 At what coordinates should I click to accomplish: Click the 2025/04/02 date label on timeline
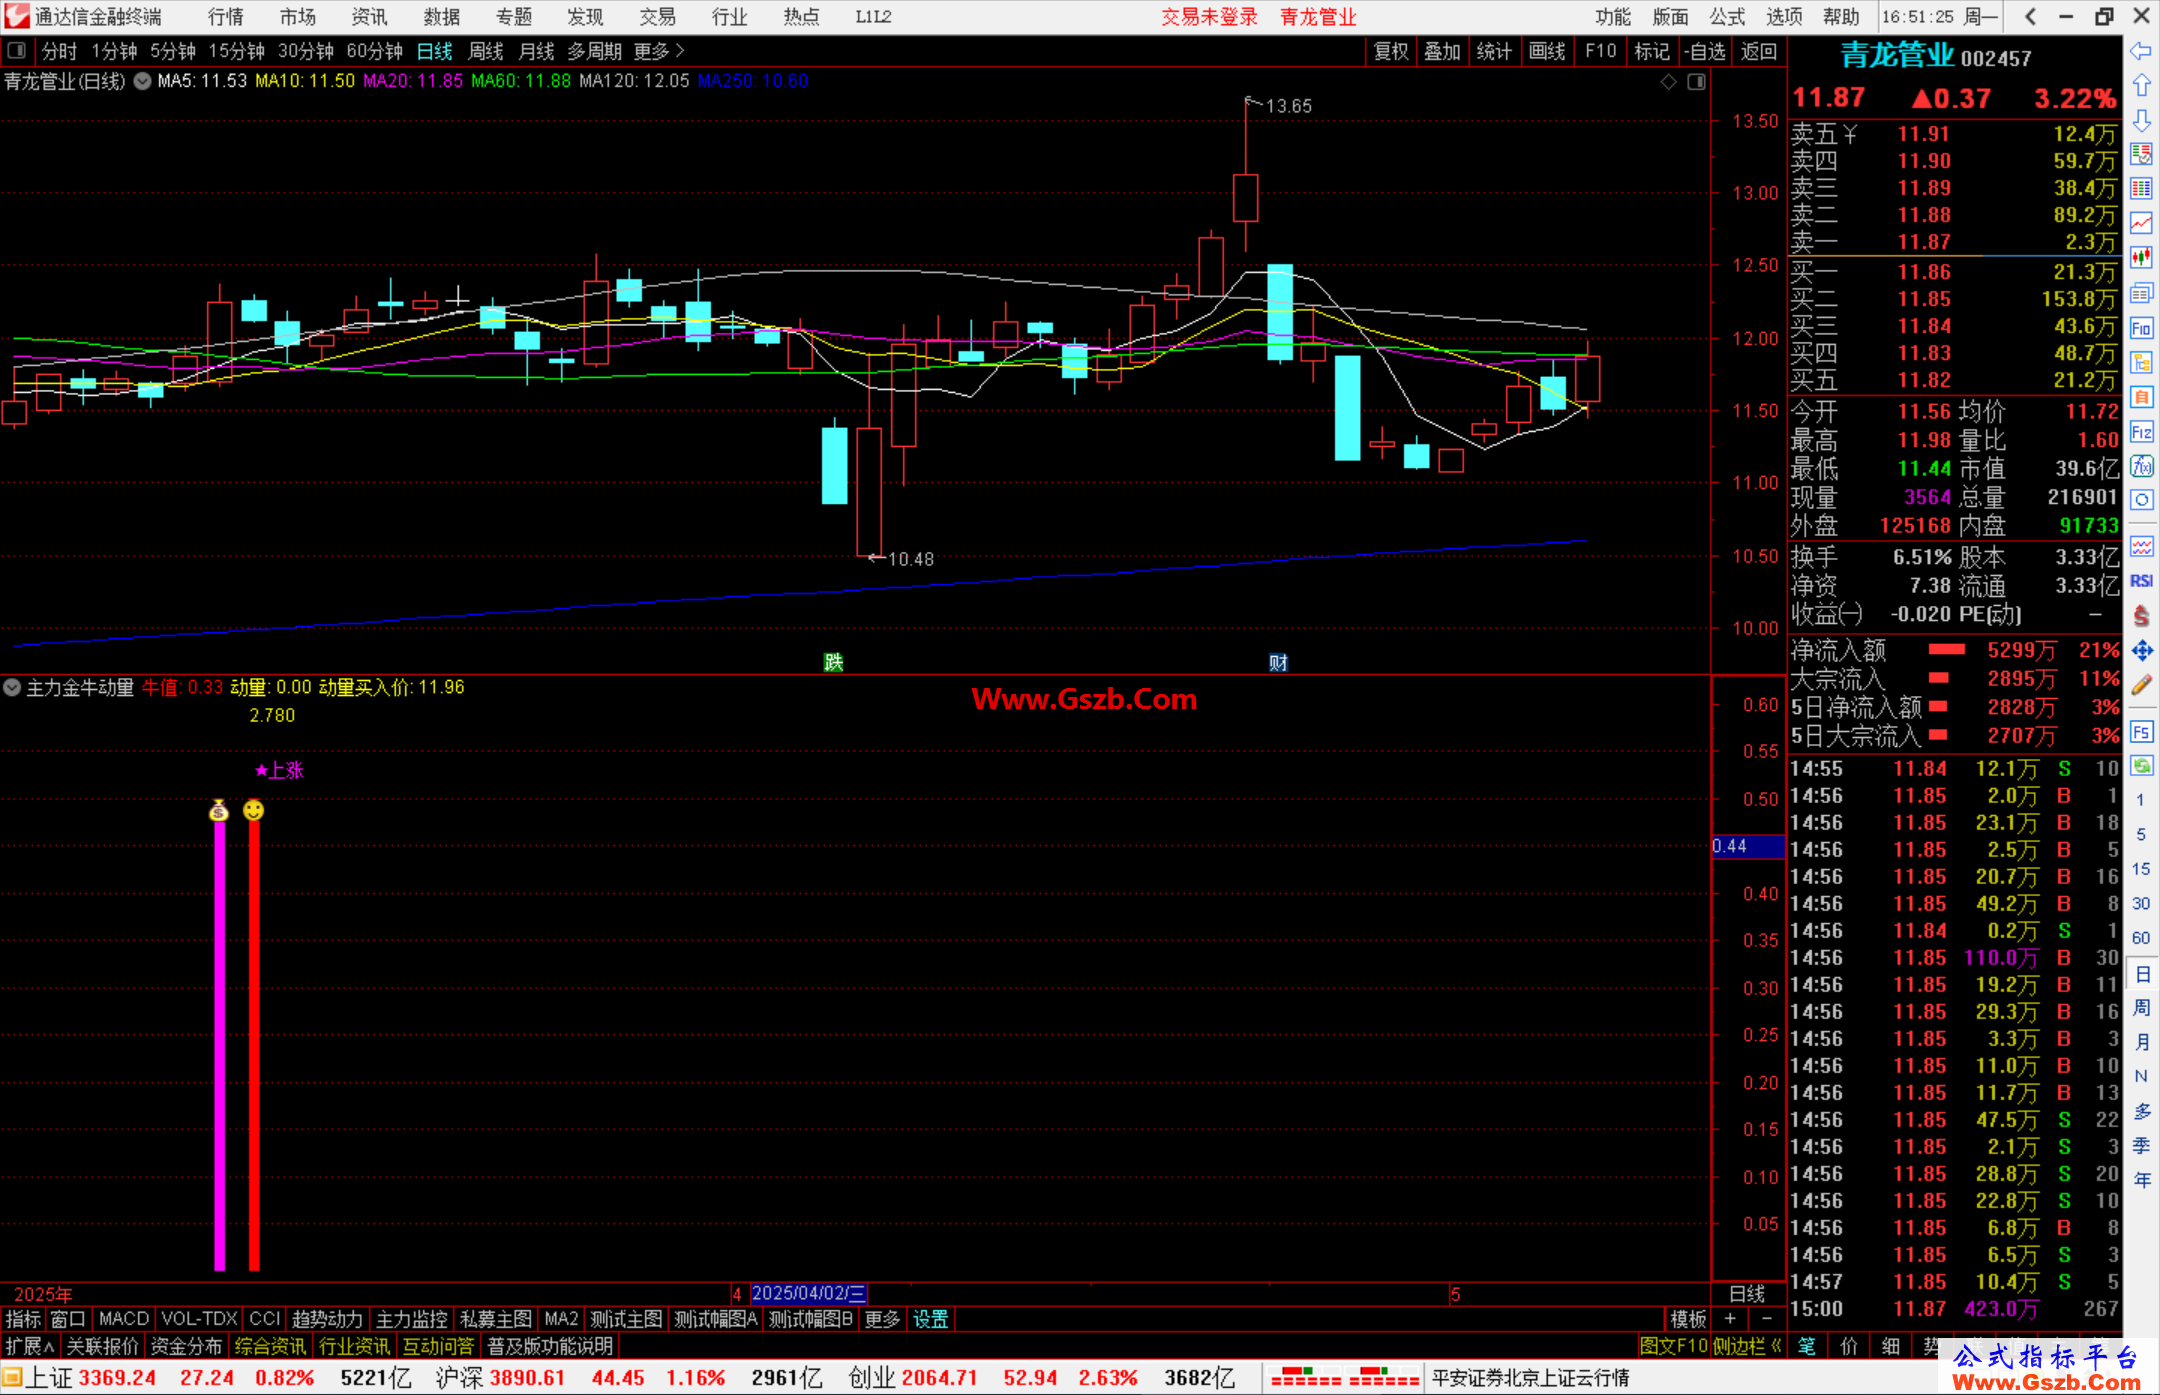[x=808, y=1294]
